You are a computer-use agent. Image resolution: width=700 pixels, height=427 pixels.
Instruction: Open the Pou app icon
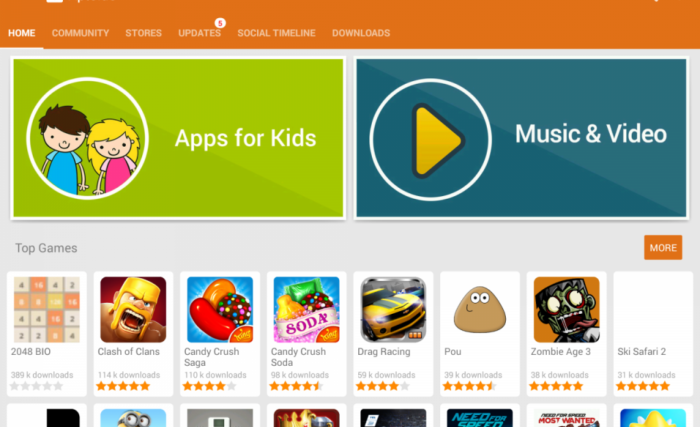[x=480, y=310]
